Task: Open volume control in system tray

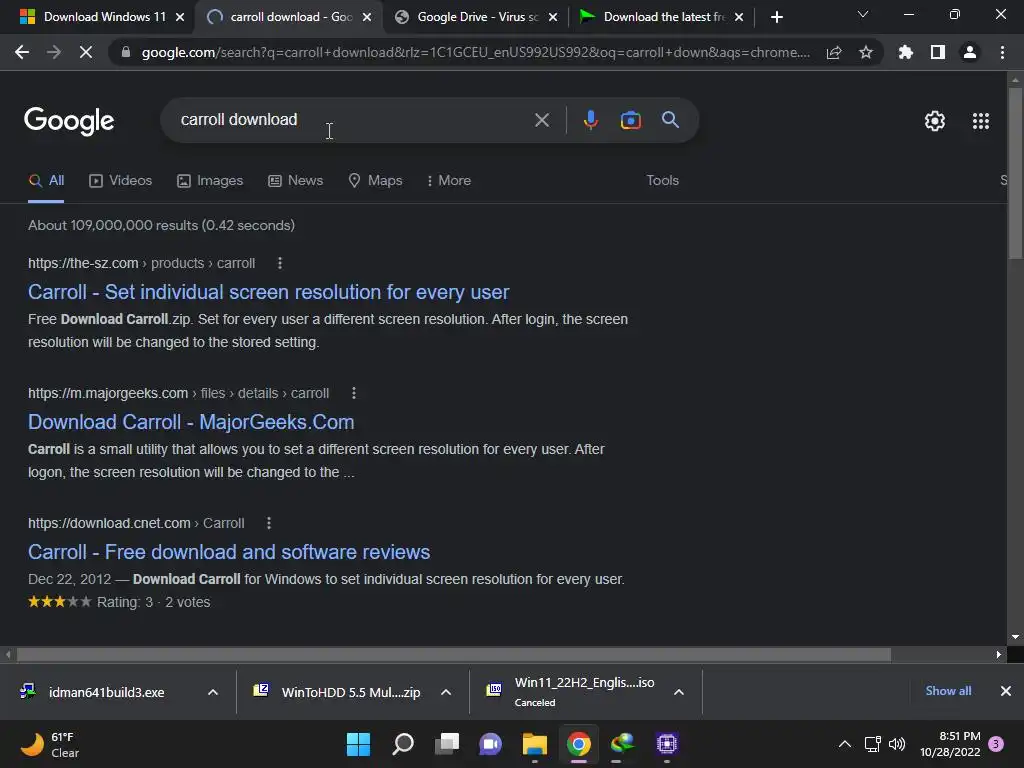Action: point(897,744)
